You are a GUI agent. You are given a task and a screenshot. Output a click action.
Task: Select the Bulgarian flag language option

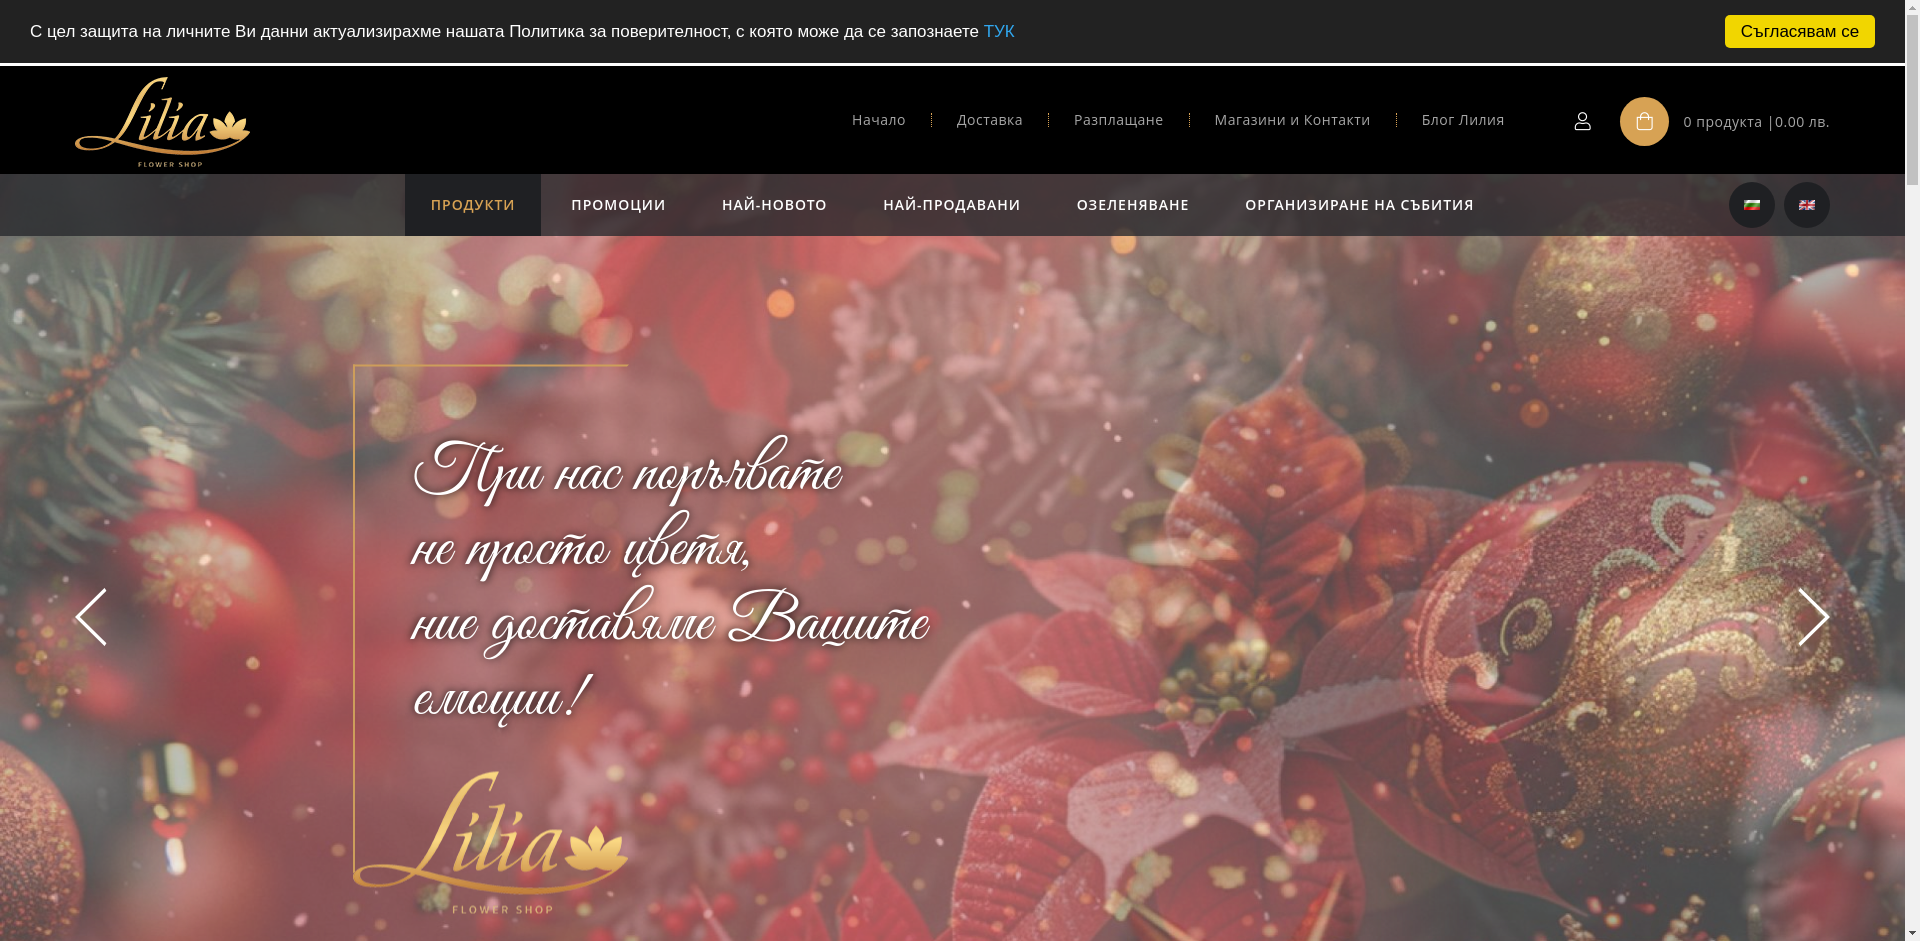pyautogui.click(x=1751, y=204)
